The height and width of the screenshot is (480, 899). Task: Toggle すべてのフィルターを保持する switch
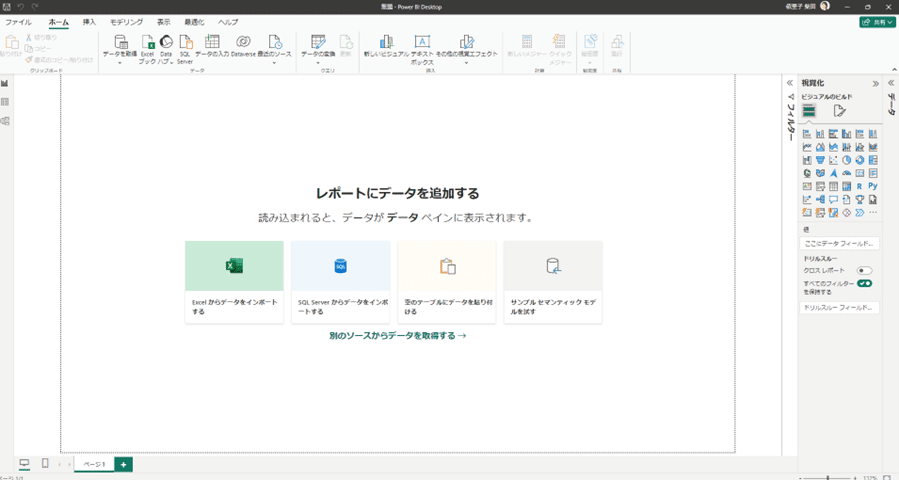coord(864,284)
